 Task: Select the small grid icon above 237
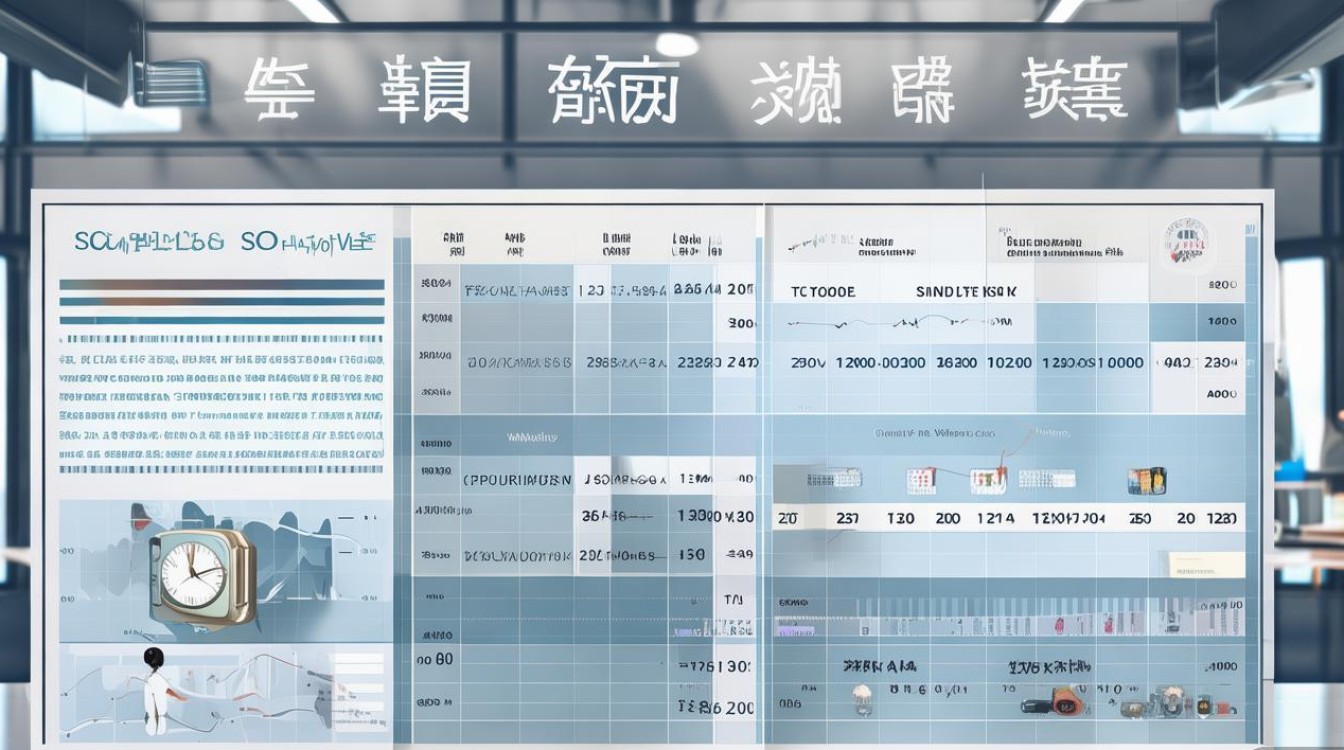point(834,479)
